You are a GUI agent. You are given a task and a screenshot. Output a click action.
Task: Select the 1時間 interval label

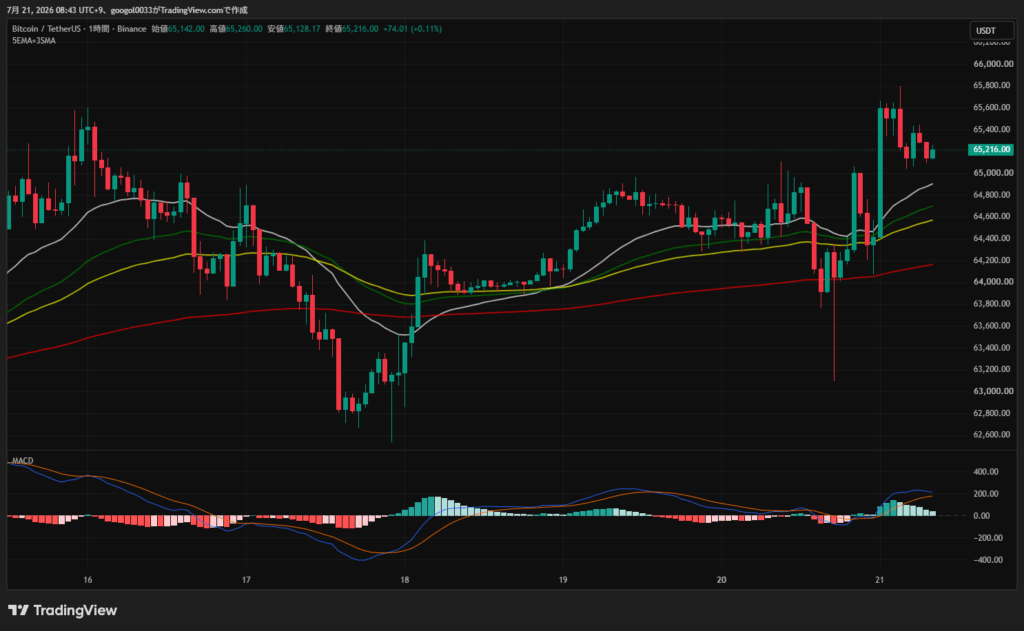coord(99,29)
